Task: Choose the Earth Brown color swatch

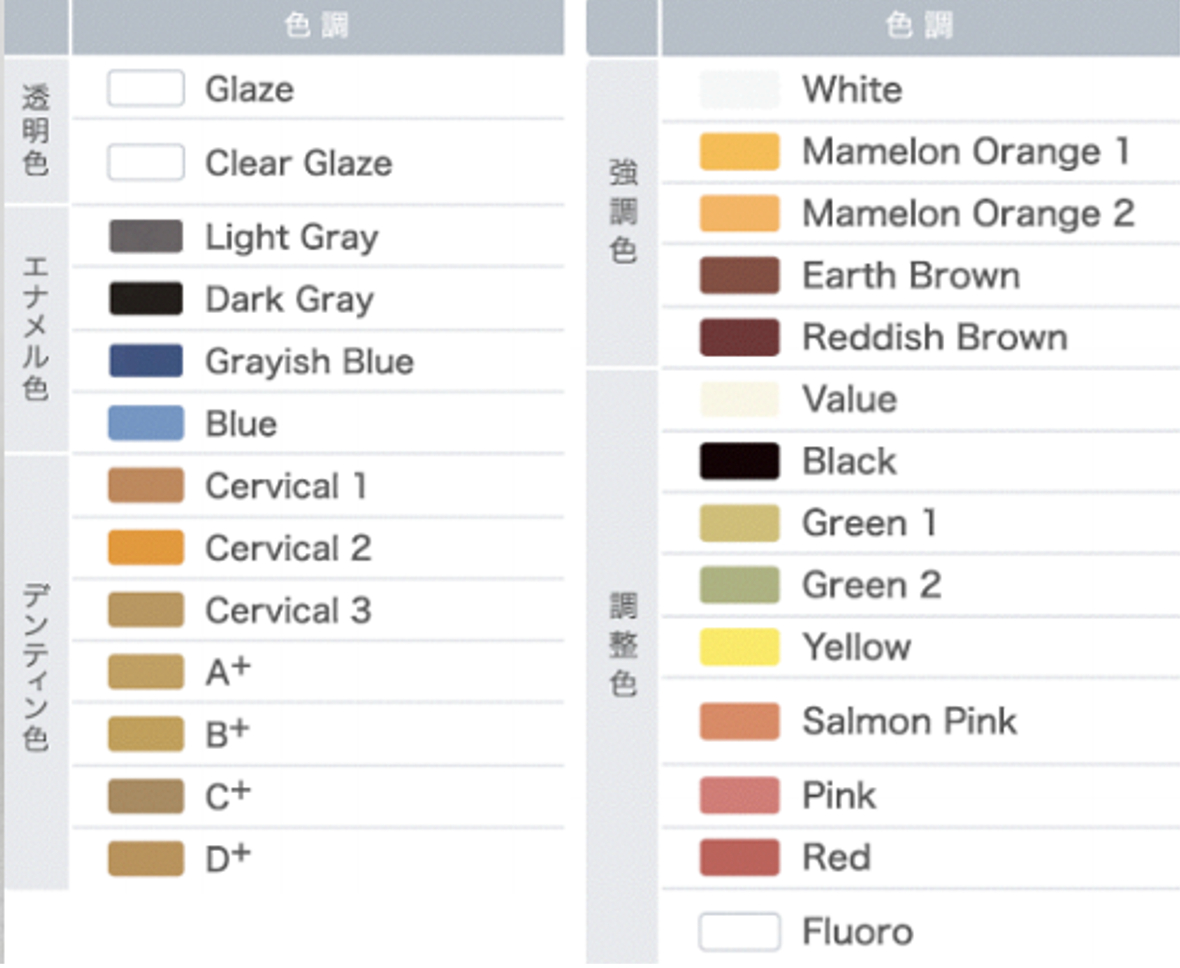Action: [x=739, y=275]
